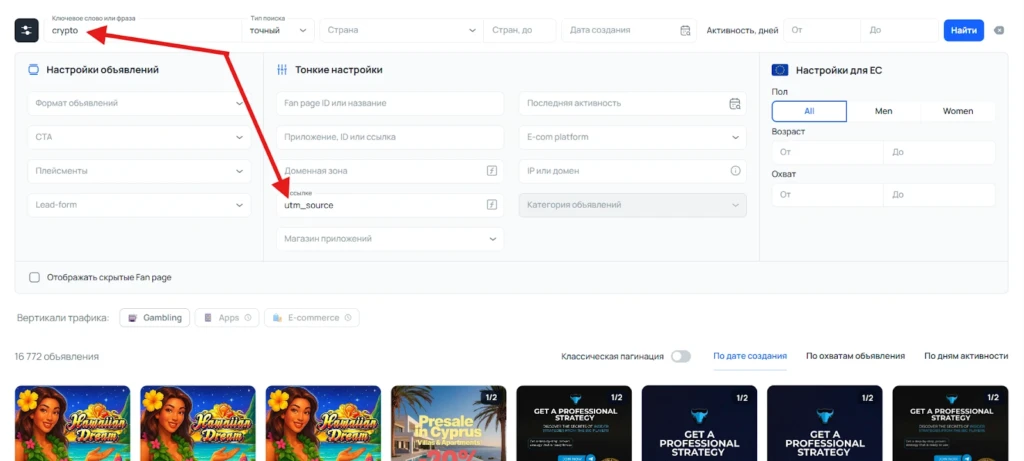Enable the Отображать скрытые Fan page checkbox
Viewport: 1024px width, 461px height.
[35, 278]
